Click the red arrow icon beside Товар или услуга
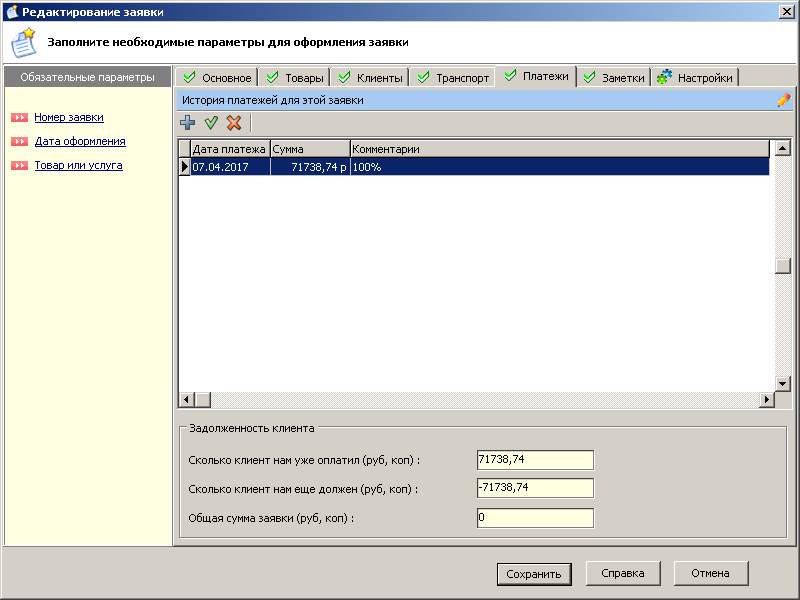800x600 pixels. tap(19, 166)
